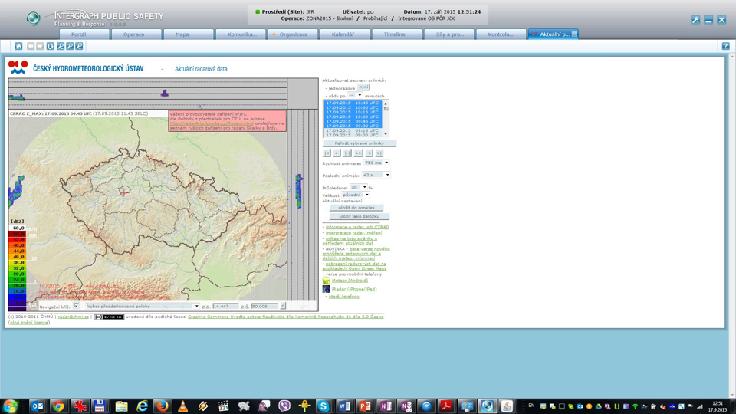Click the floppy disk save icon in taskbar
The height and width of the screenshot is (414, 736).
click(x=99, y=406)
